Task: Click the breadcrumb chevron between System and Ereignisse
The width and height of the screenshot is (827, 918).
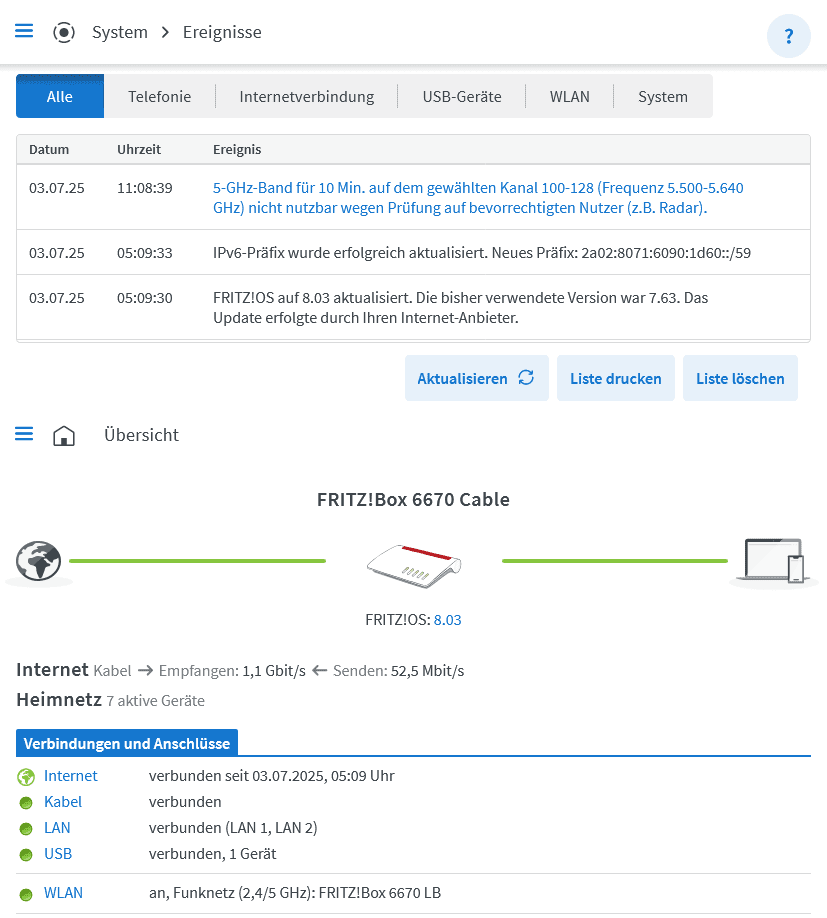Action: point(166,32)
